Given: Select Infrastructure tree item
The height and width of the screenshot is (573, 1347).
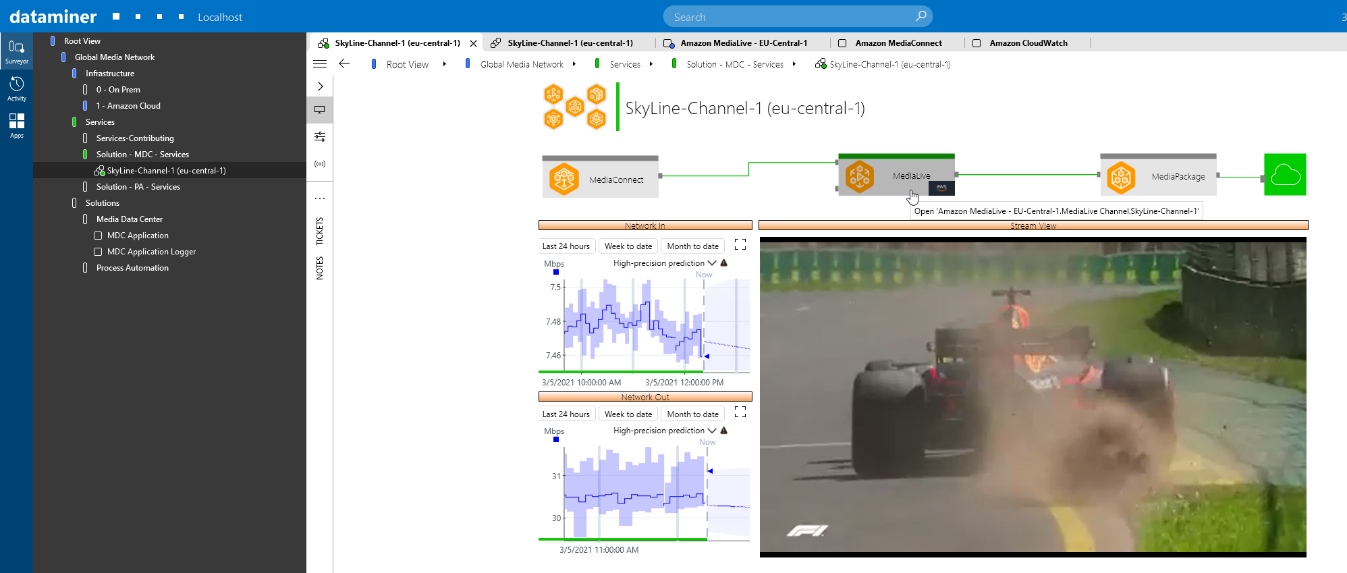Looking at the screenshot, I should coord(110,73).
